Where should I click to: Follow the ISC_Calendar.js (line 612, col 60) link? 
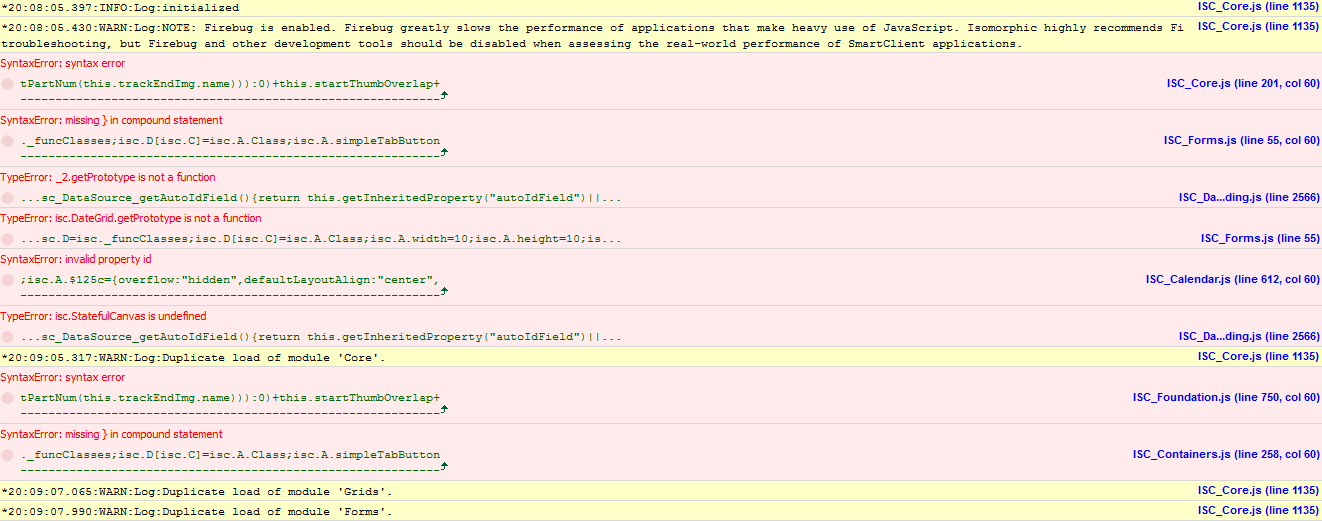click(x=1232, y=279)
